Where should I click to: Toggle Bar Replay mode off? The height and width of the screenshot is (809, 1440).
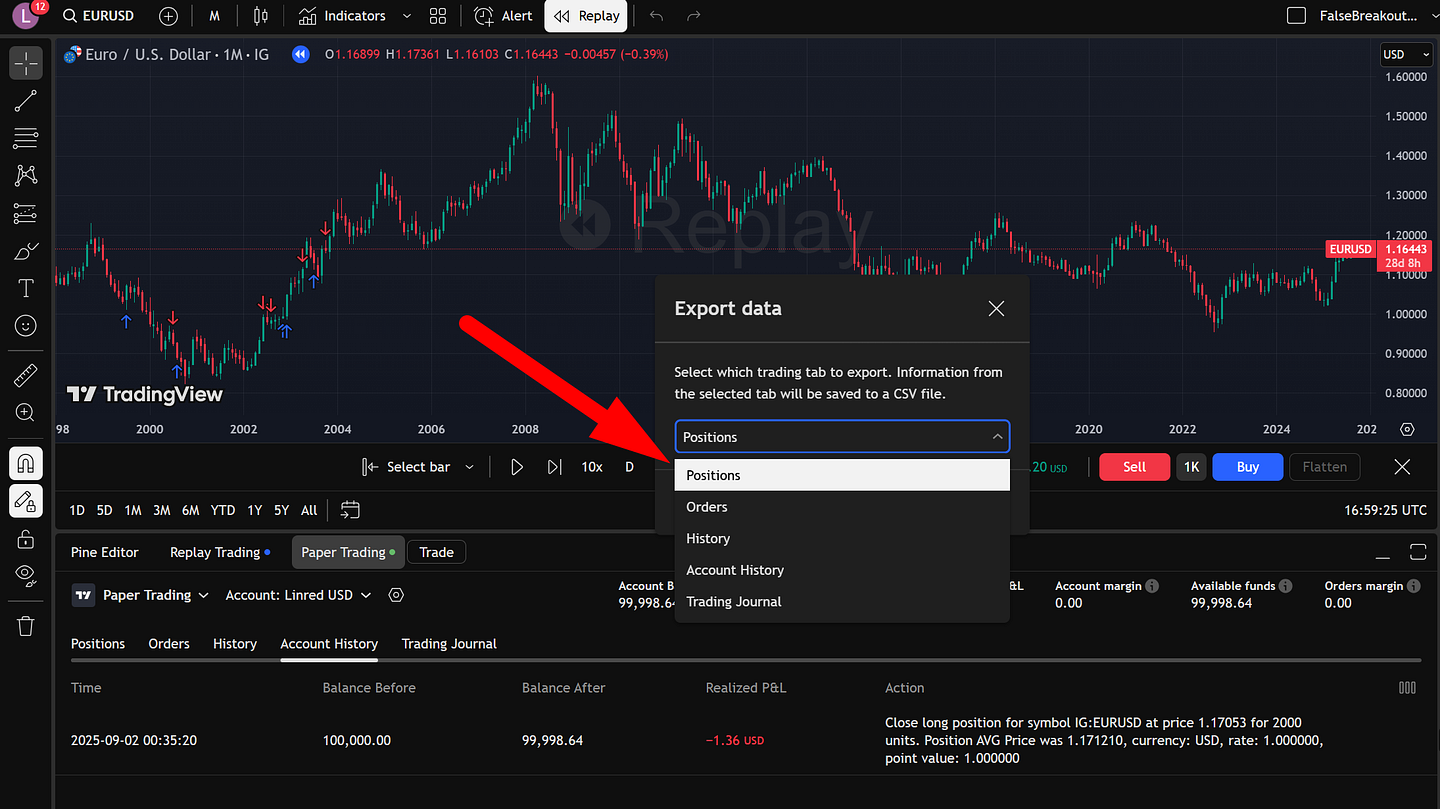[586, 16]
